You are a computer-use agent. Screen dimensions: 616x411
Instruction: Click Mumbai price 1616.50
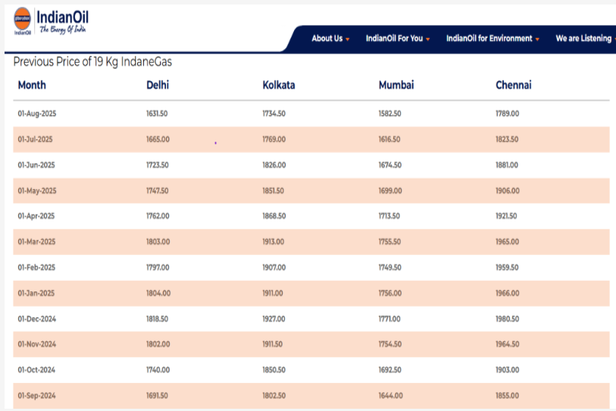pyautogui.click(x=389, y=139)
